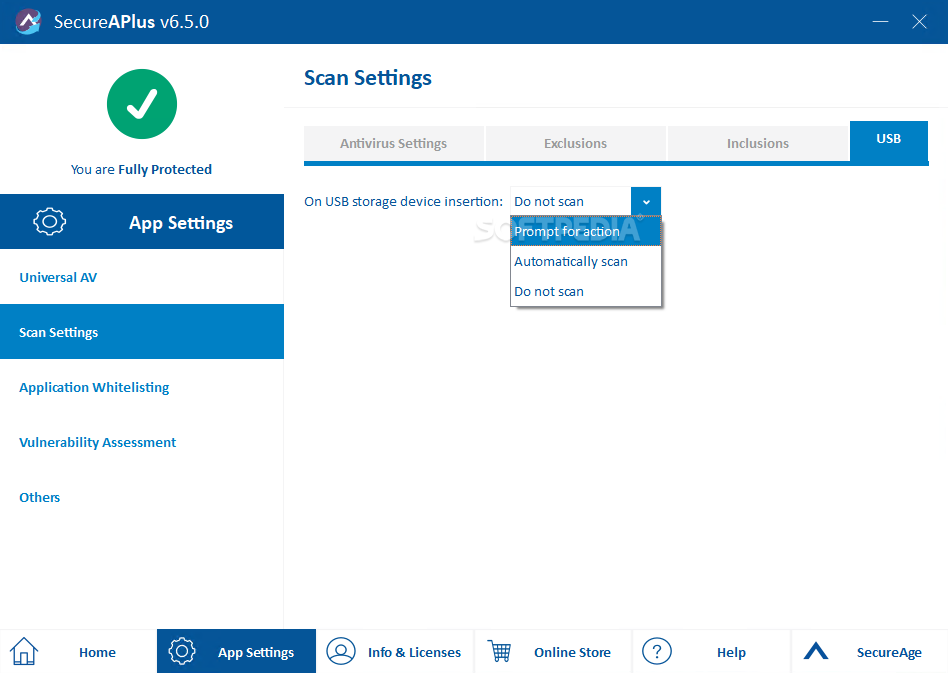Select Scan Settings in the sidebar
This screenshot has width=948, height=673.
coord(141,332)
